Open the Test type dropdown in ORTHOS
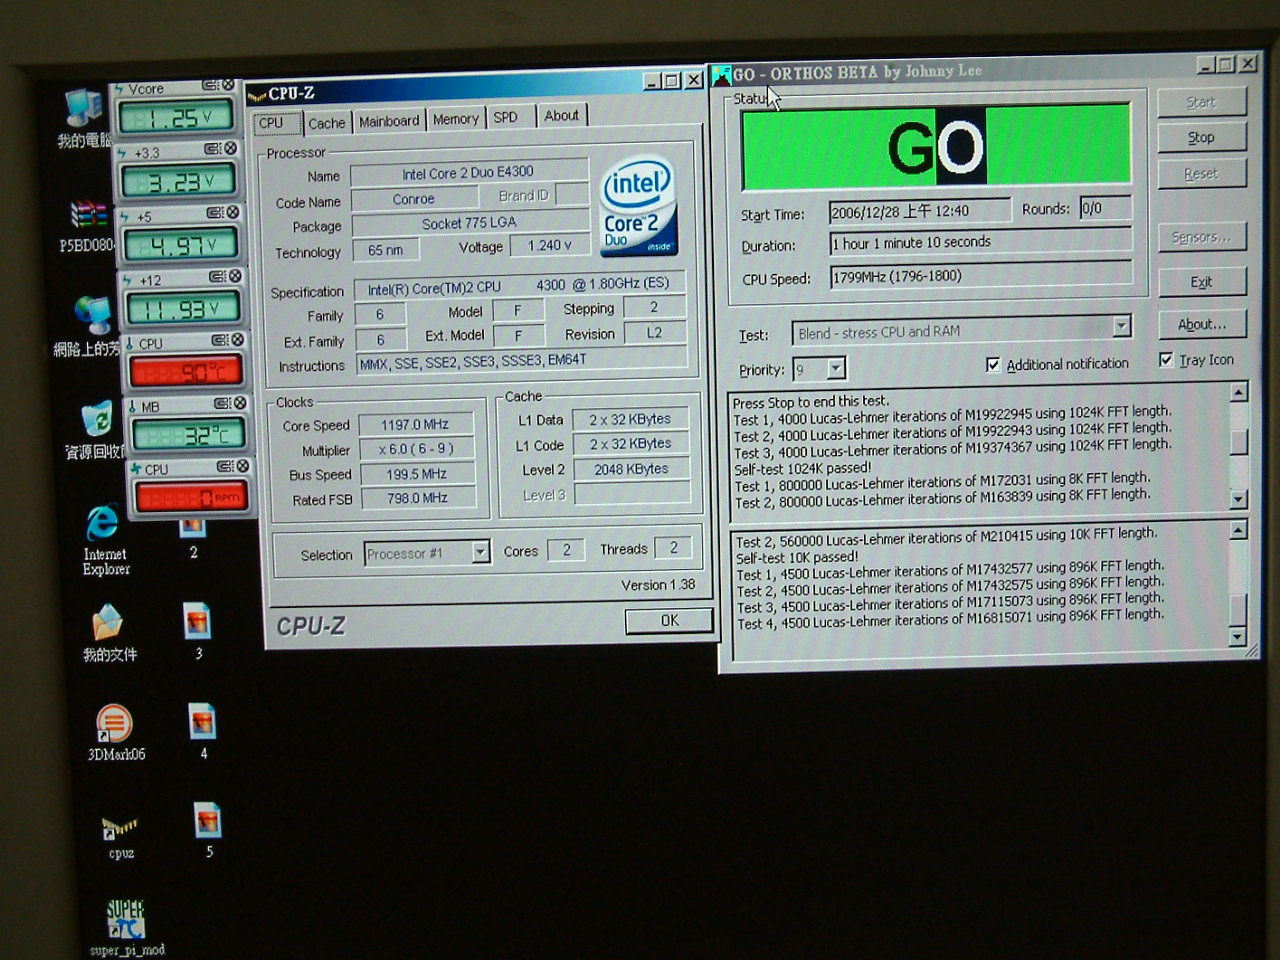1280x960 pixels. tap(1121, 326)
